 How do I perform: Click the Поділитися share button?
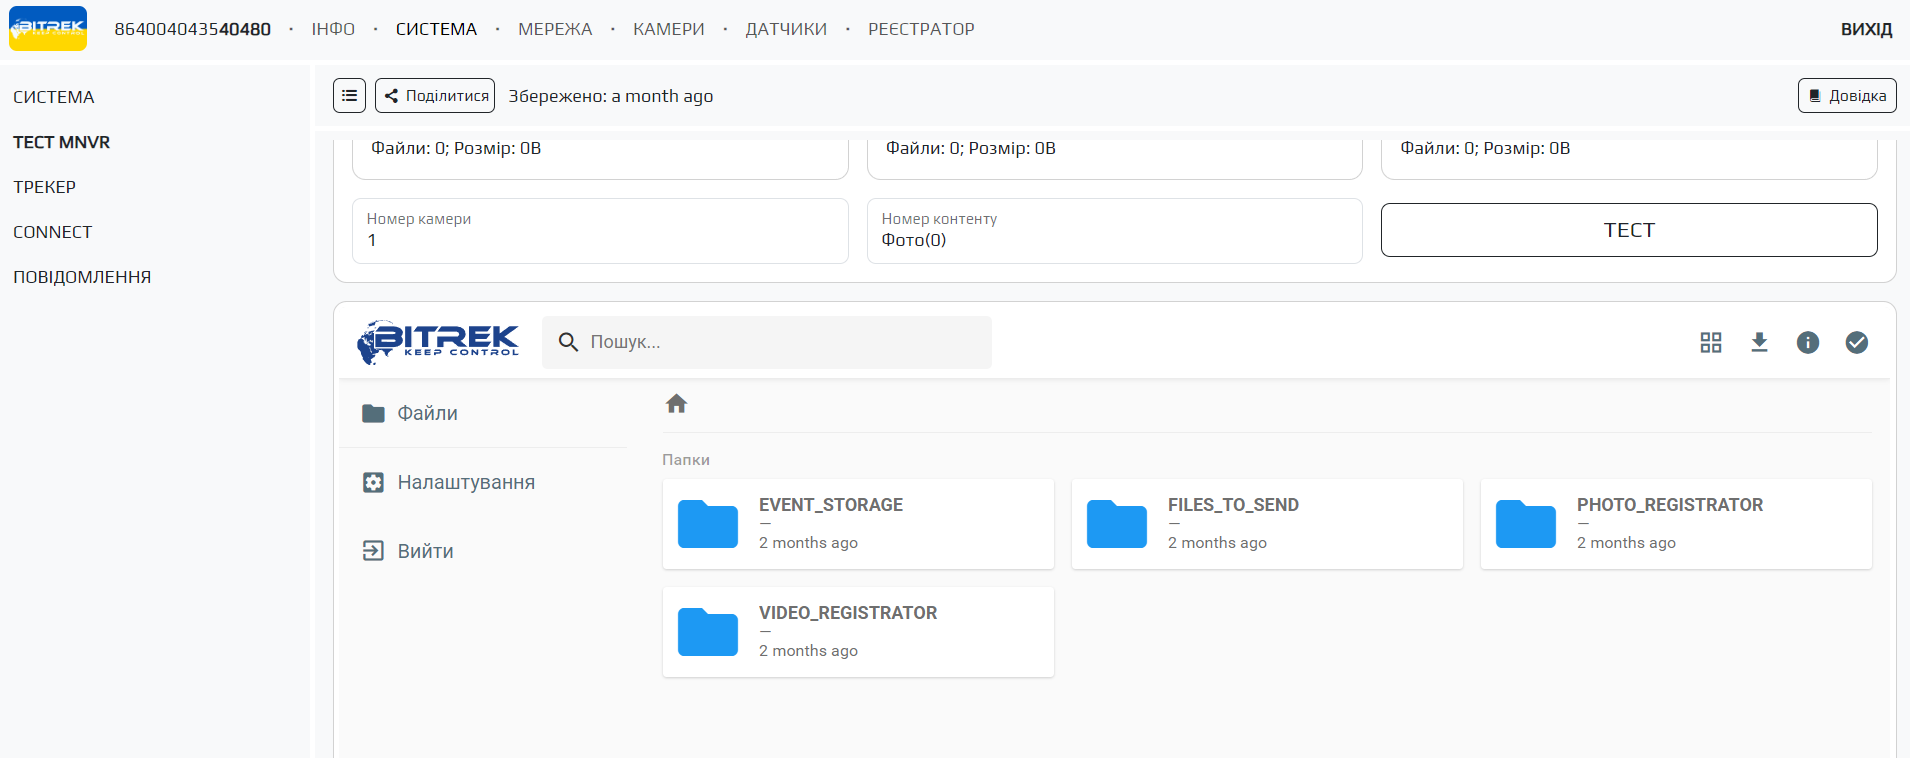pos(435,96)
